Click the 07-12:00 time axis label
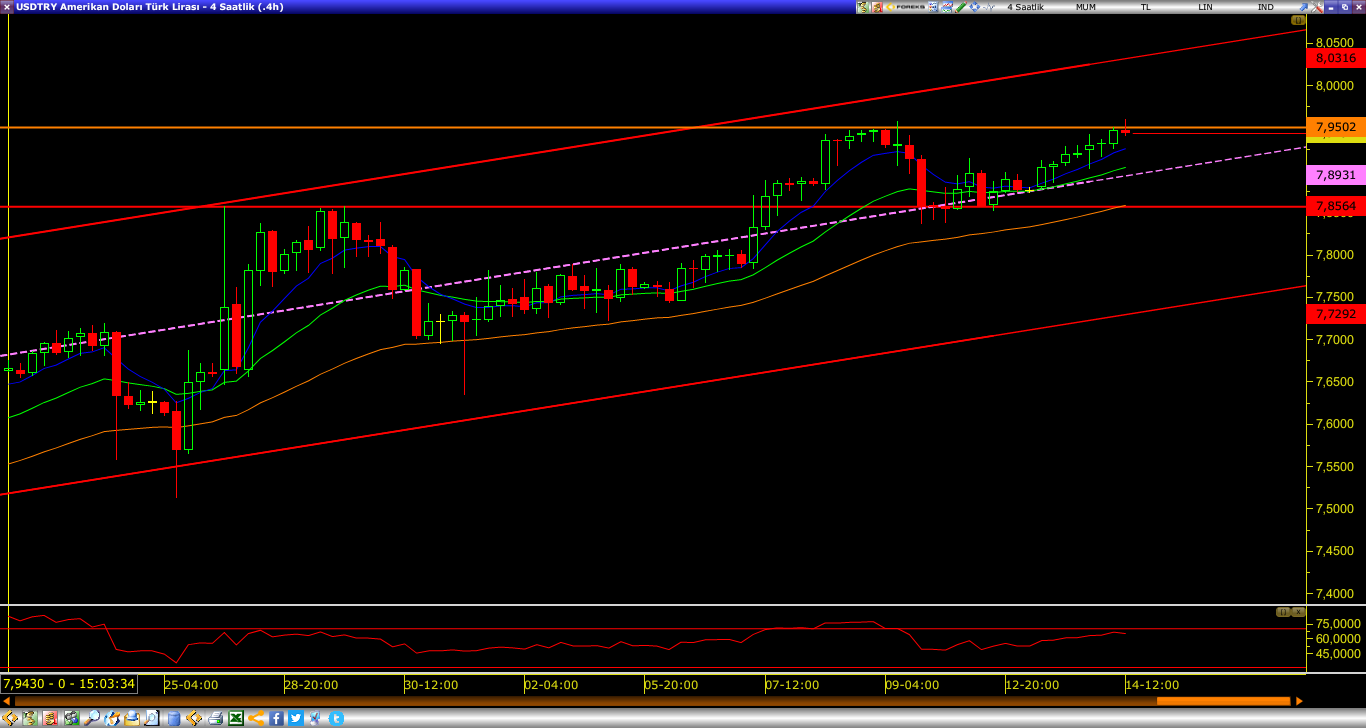This screenshot has height=728, width=1366. pyautogui.click(x=792, y=685)
